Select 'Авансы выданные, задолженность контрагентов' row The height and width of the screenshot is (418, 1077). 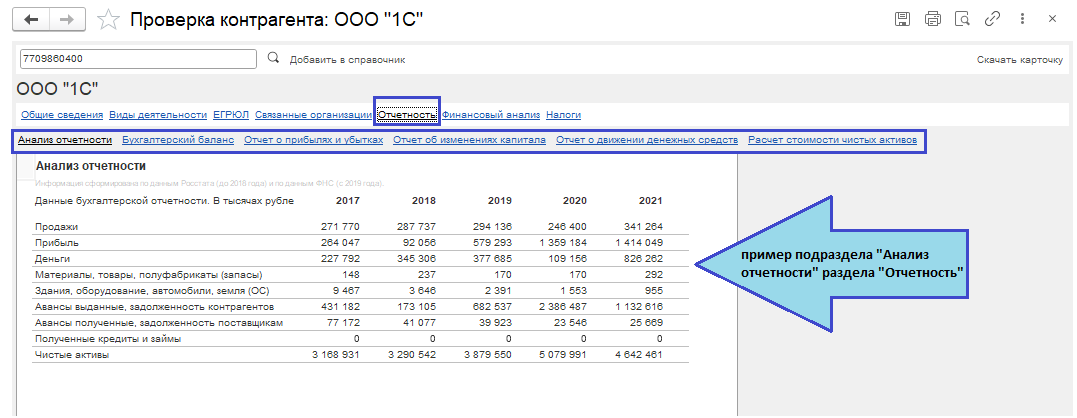click(154, 307)
